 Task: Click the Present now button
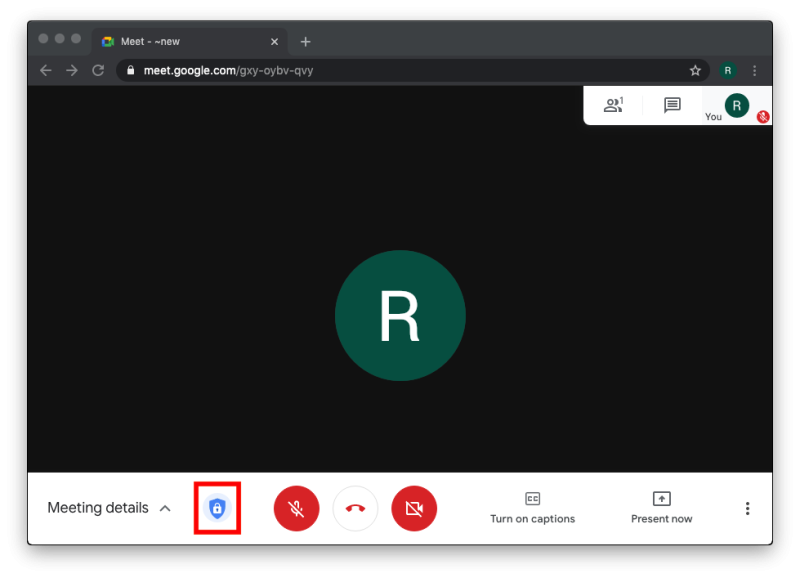(661, 508)
